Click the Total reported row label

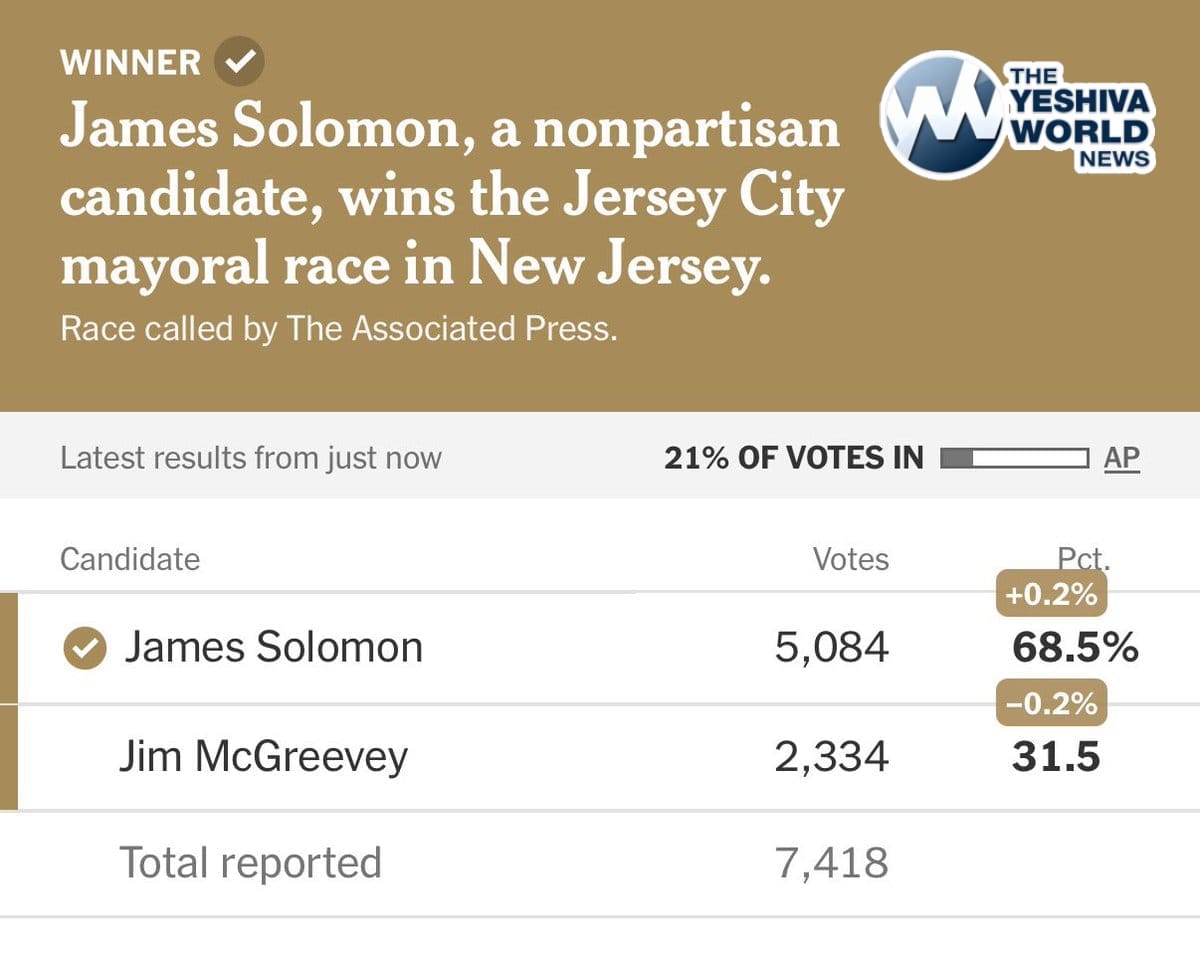coord(250,862)
